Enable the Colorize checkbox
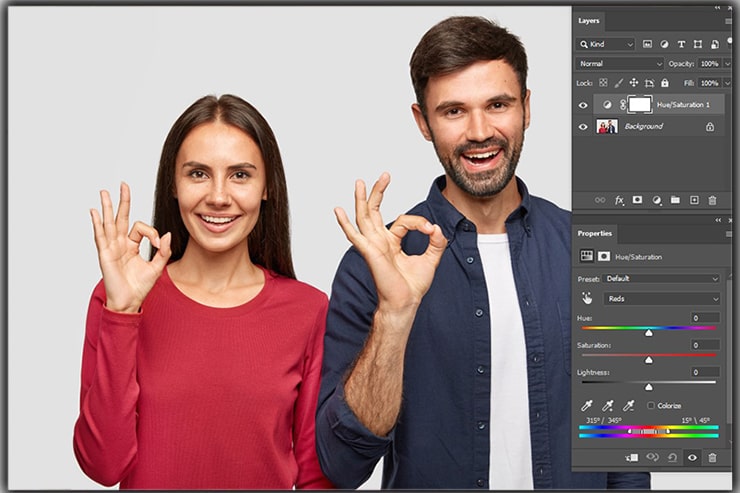The height and width of the screenshot is (493, 740). pyautogui.click(x=651, y=405)
